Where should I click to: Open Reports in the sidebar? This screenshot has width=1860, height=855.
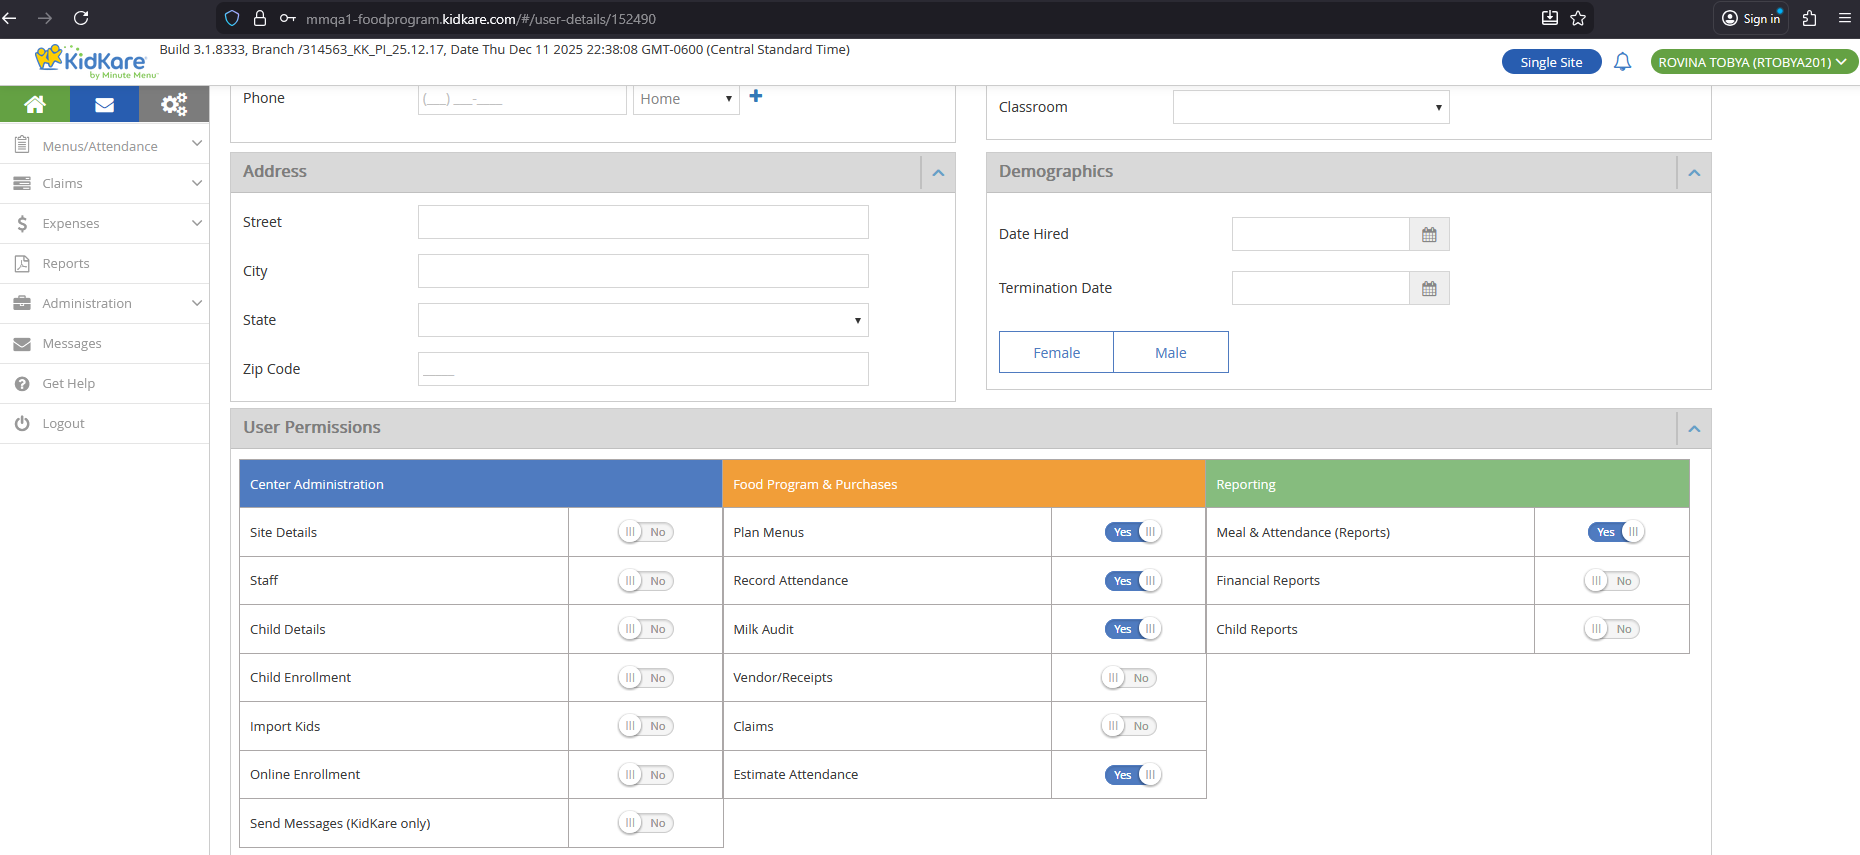[66, 263]
